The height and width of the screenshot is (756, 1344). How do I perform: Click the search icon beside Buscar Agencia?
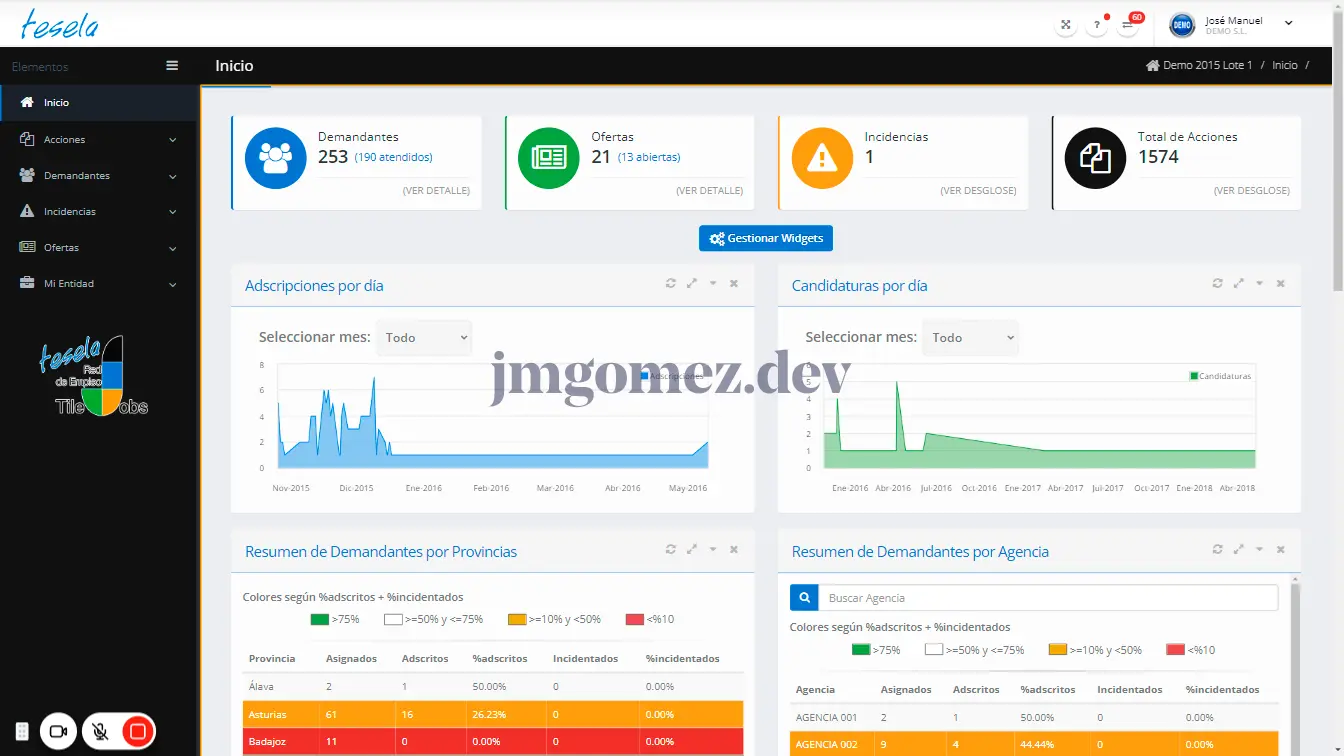point(804,598)
